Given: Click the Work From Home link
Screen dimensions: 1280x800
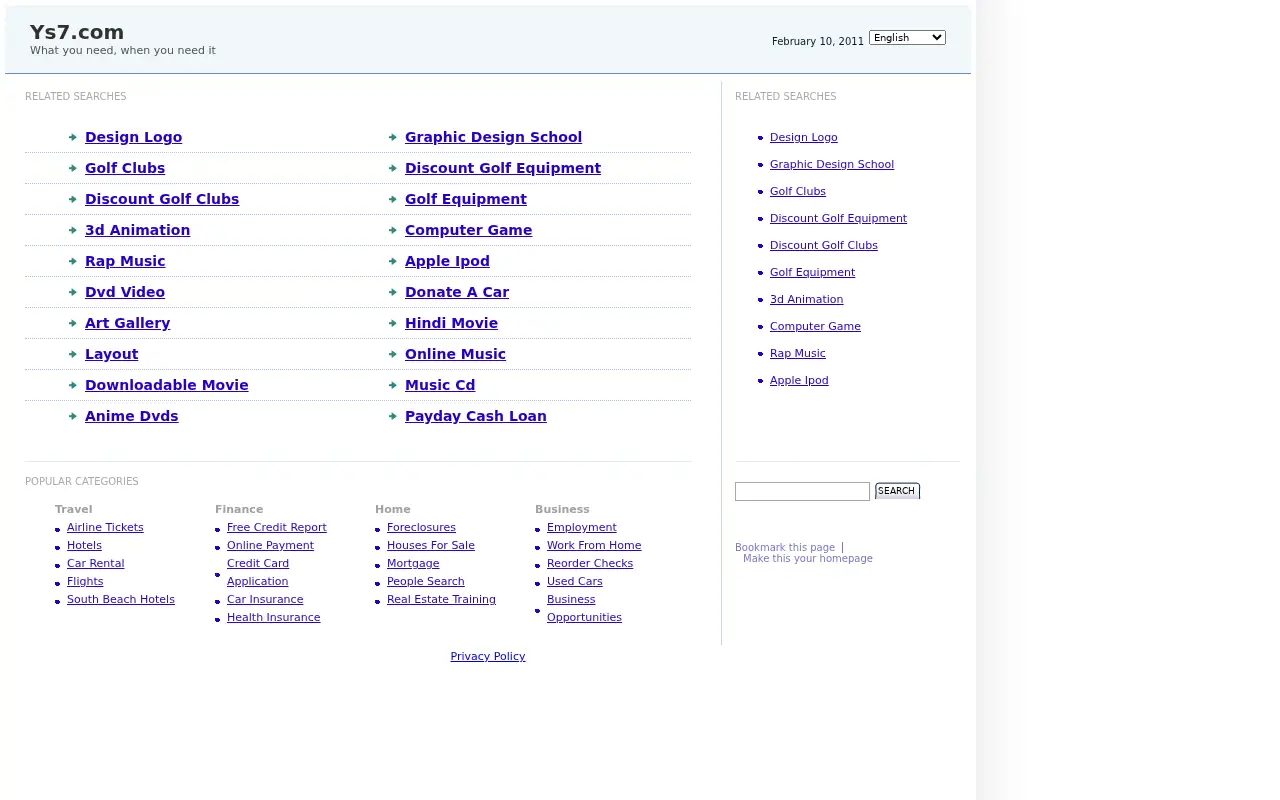Looking at the screenshot, I should tap(594, 545).
